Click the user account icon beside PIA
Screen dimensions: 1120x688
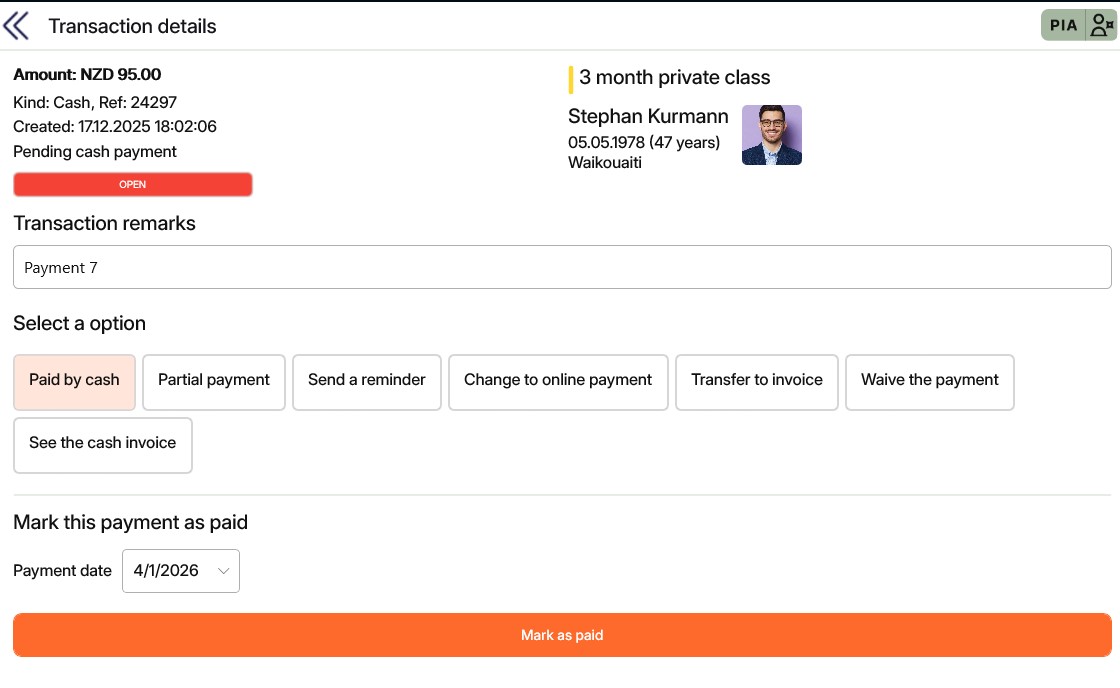click(x=1101, y=26)
